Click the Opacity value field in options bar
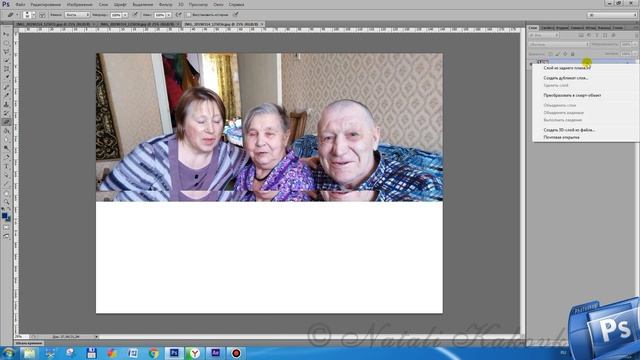 pyautogui.click(x=116, y=15)
